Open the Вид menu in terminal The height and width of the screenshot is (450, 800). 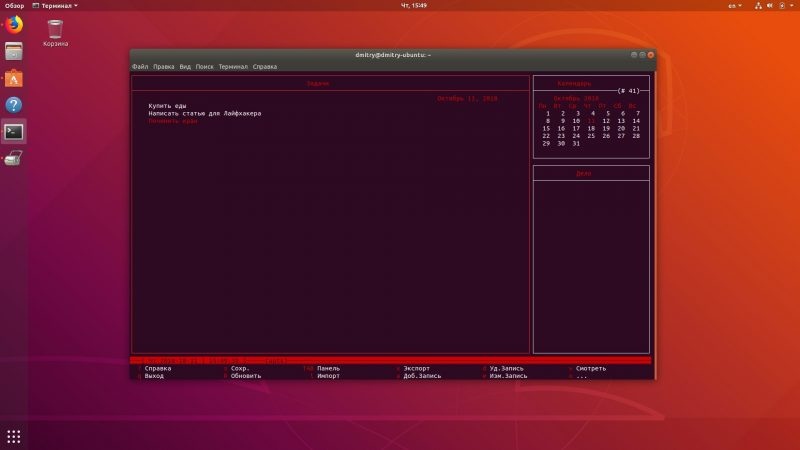click(x=185, y=66)
